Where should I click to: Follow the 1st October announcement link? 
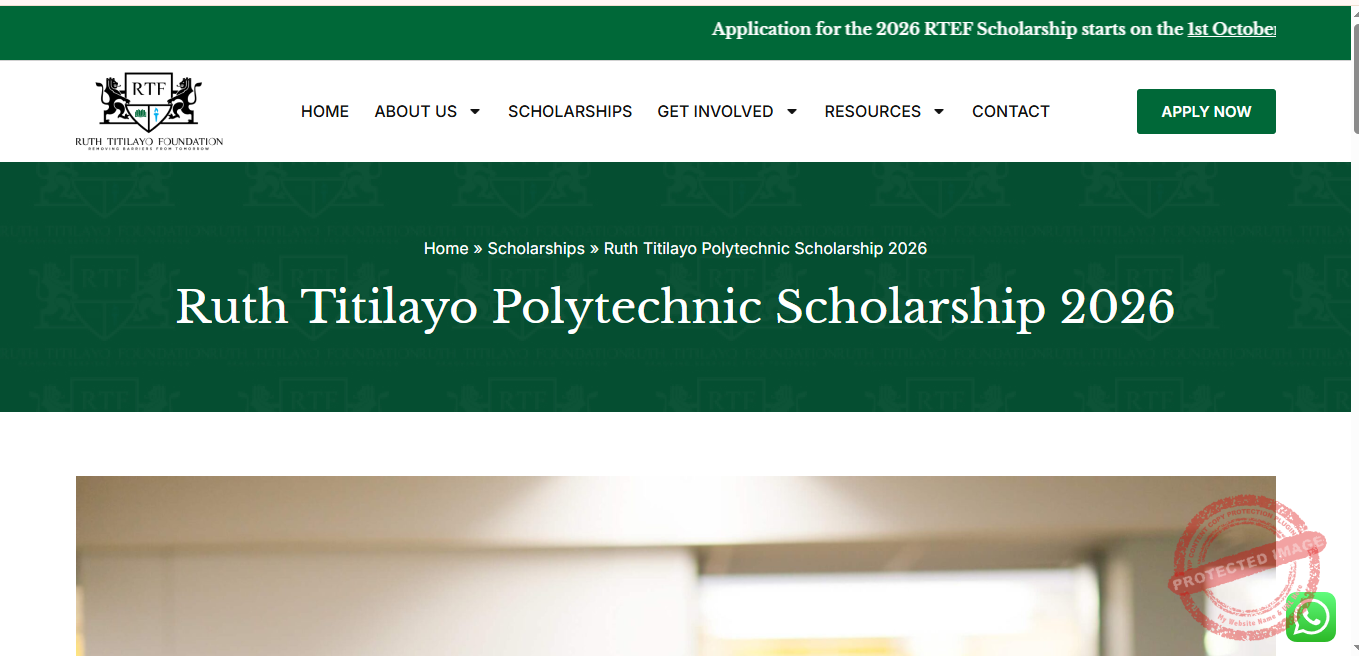1231,29
